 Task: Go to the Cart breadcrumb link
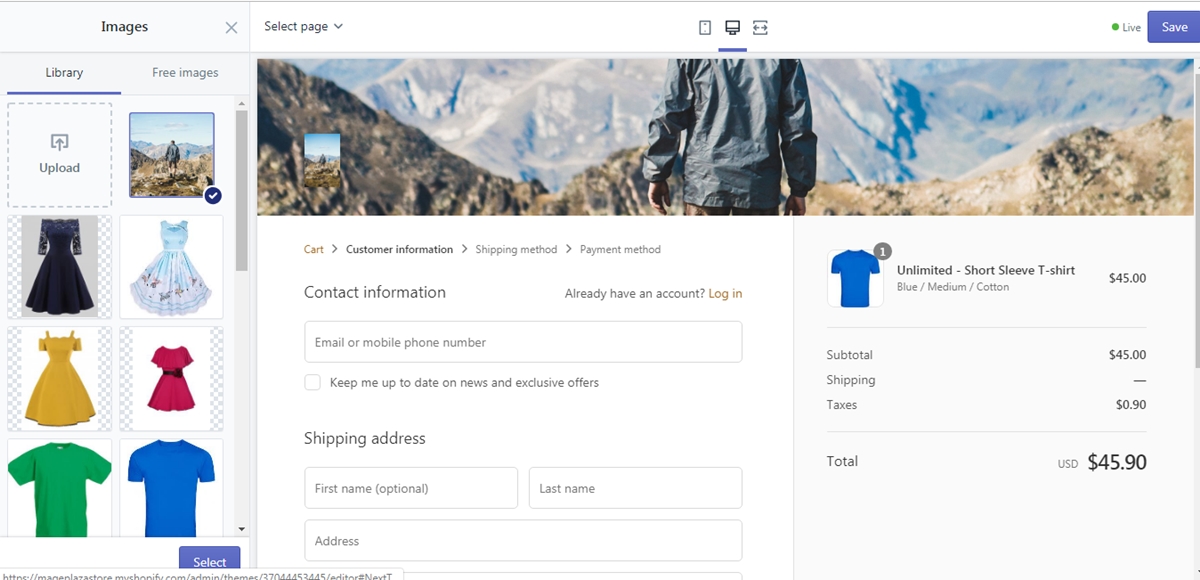tap(314, 249)
